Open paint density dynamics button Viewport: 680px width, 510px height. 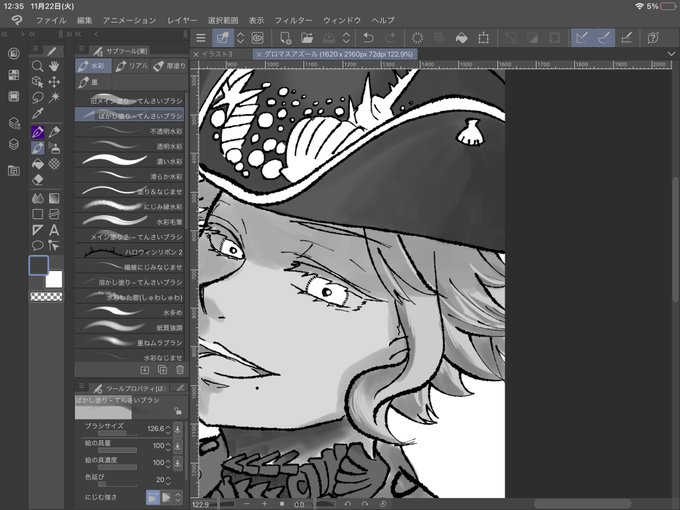click(178, 463)
